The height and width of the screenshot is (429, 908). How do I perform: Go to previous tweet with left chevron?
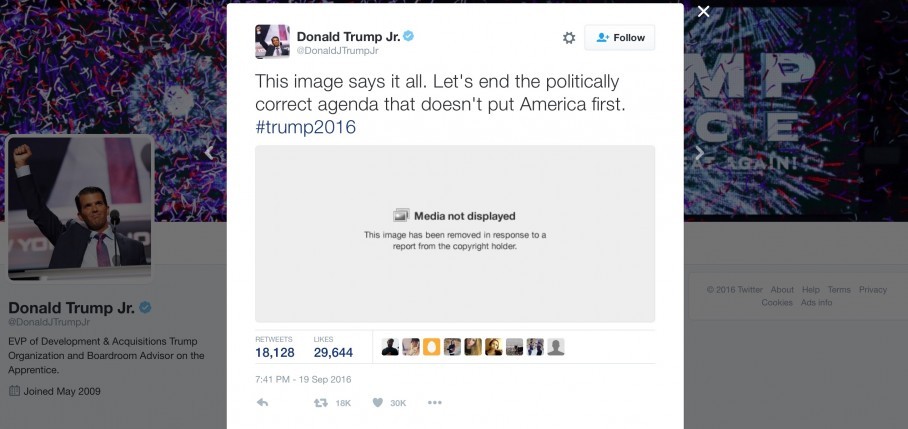pos(210,153)
